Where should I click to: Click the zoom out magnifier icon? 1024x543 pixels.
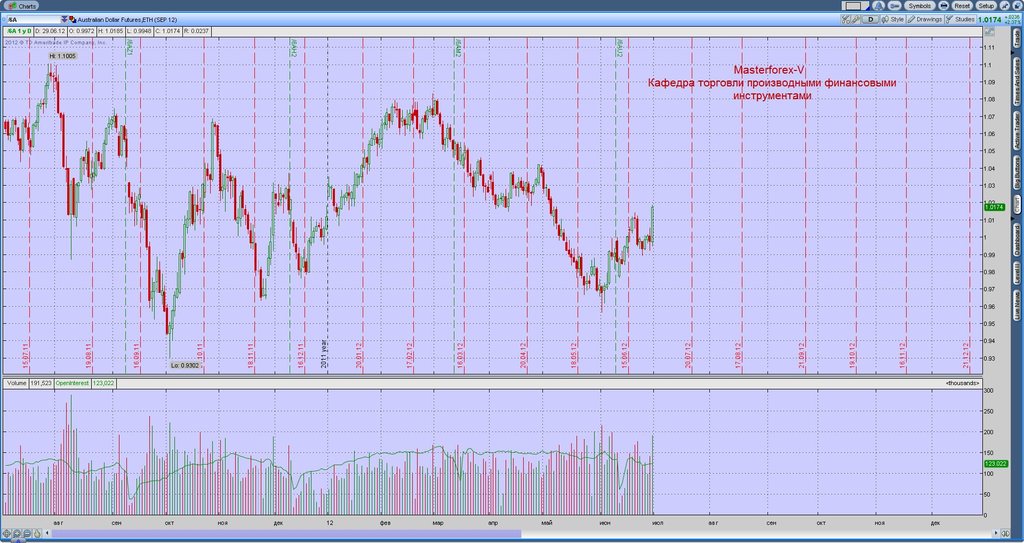[x=27, y=533]
